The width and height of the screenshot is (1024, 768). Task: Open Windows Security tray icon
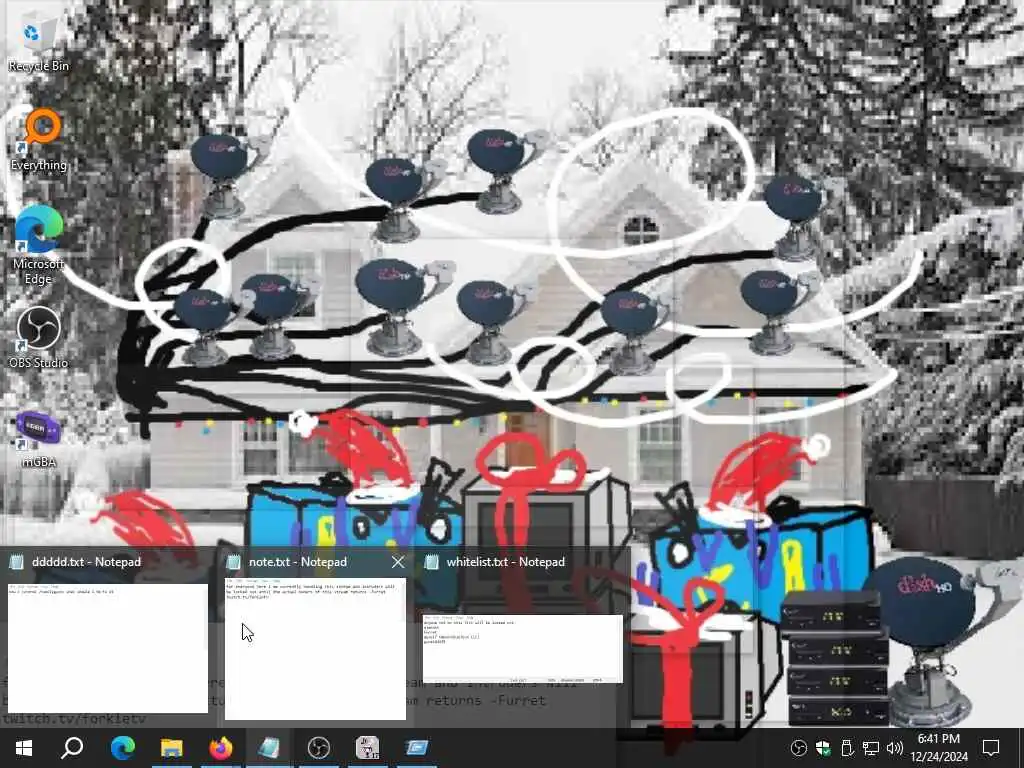pos(823,748)
